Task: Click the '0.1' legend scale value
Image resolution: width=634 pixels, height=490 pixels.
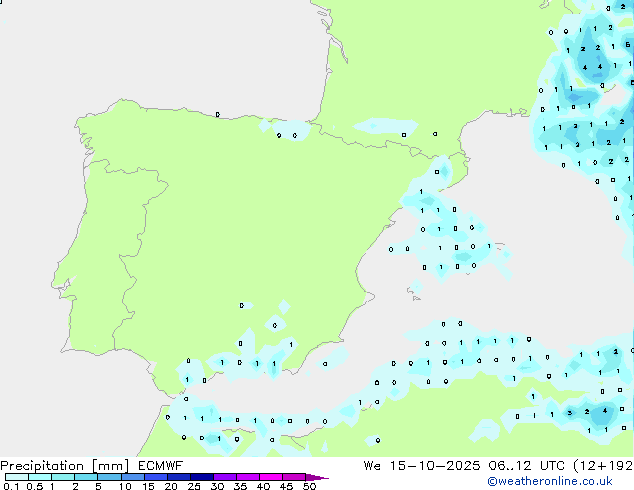Action: pos(11,486)
